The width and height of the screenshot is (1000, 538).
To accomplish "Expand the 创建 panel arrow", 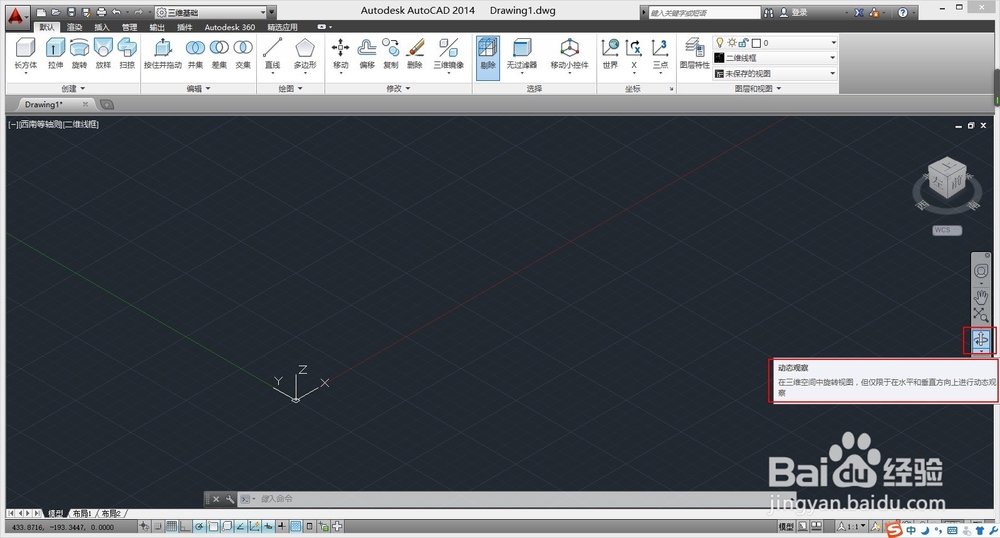I will pyautogui.click(x=83, y=89).
